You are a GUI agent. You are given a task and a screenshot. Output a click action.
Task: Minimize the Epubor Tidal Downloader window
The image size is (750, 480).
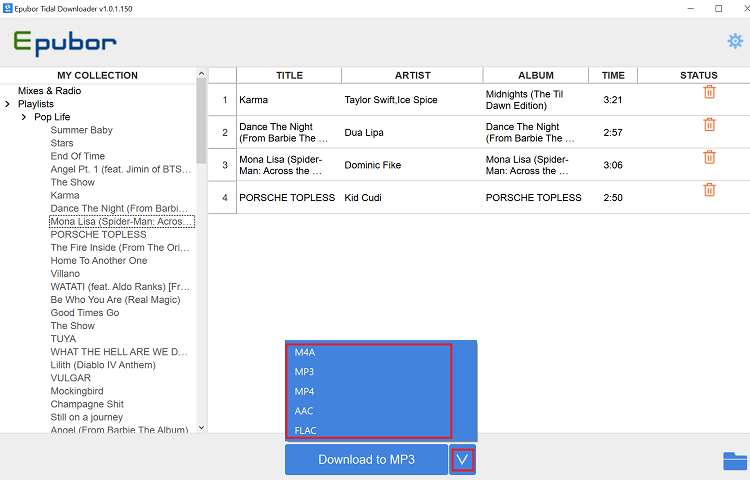coord(691,9)
